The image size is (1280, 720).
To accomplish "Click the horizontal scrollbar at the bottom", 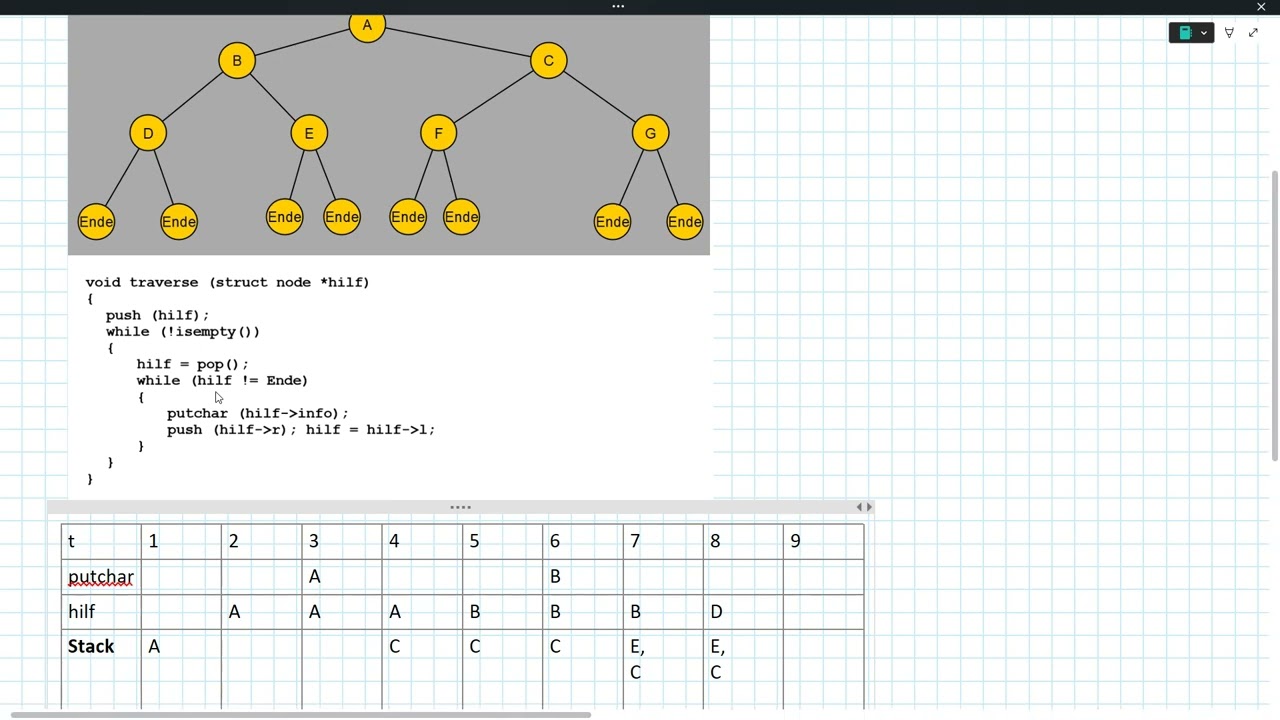I will pyautogui.click(x=300, y=715).
